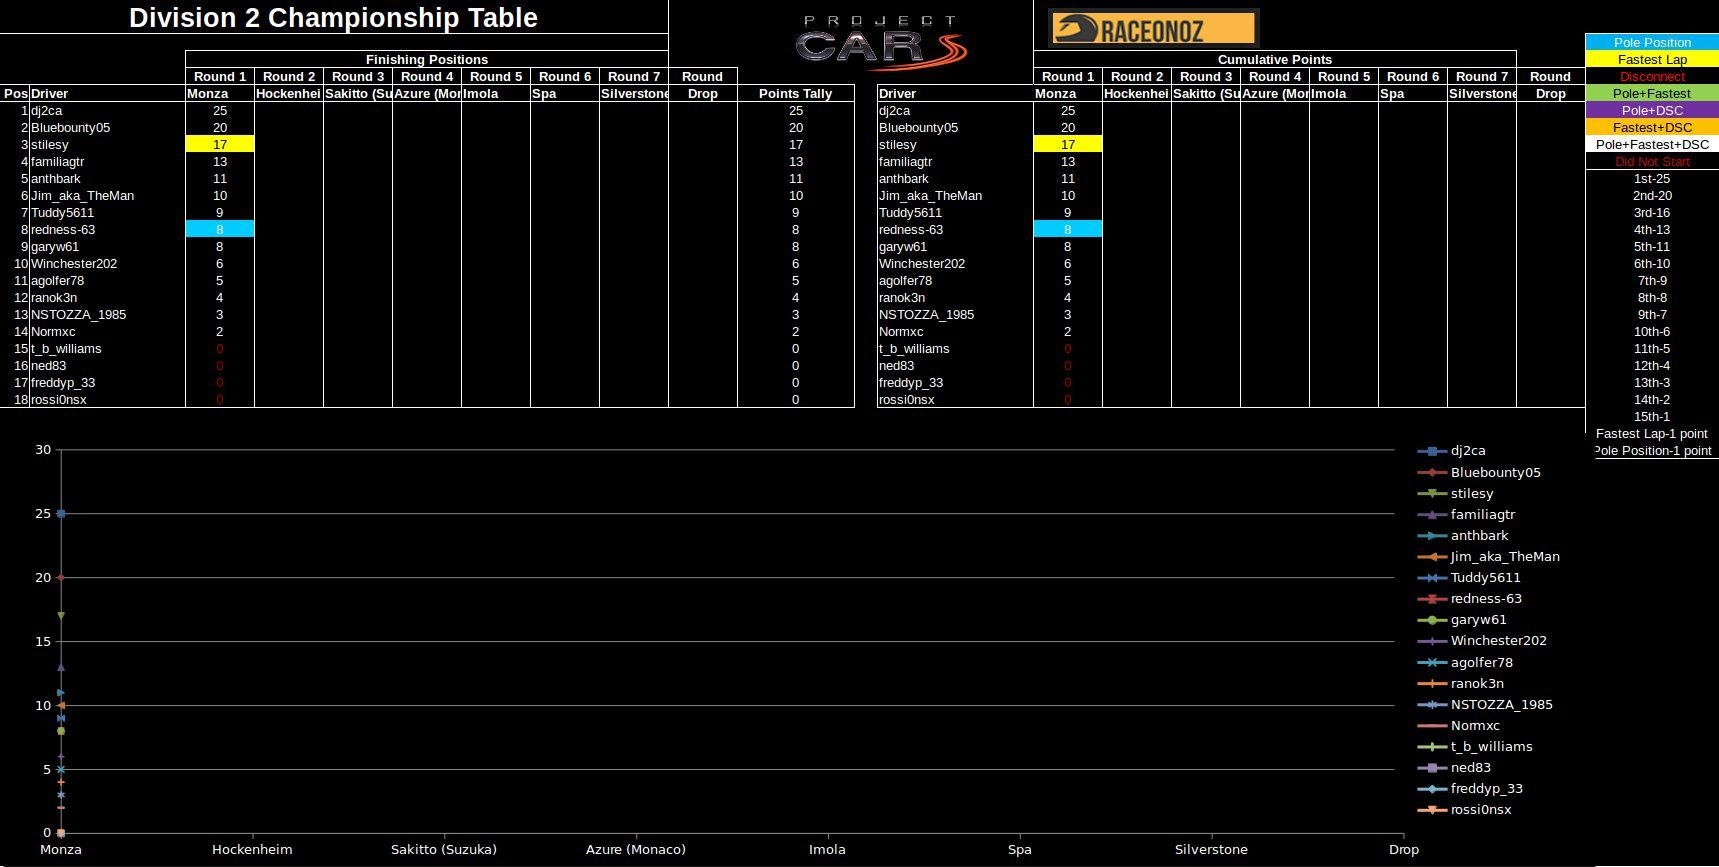Screen dimensions: 1719x867
Task: Select blue 8 cell in Cumulative Points
Action: click(1068, 229)
